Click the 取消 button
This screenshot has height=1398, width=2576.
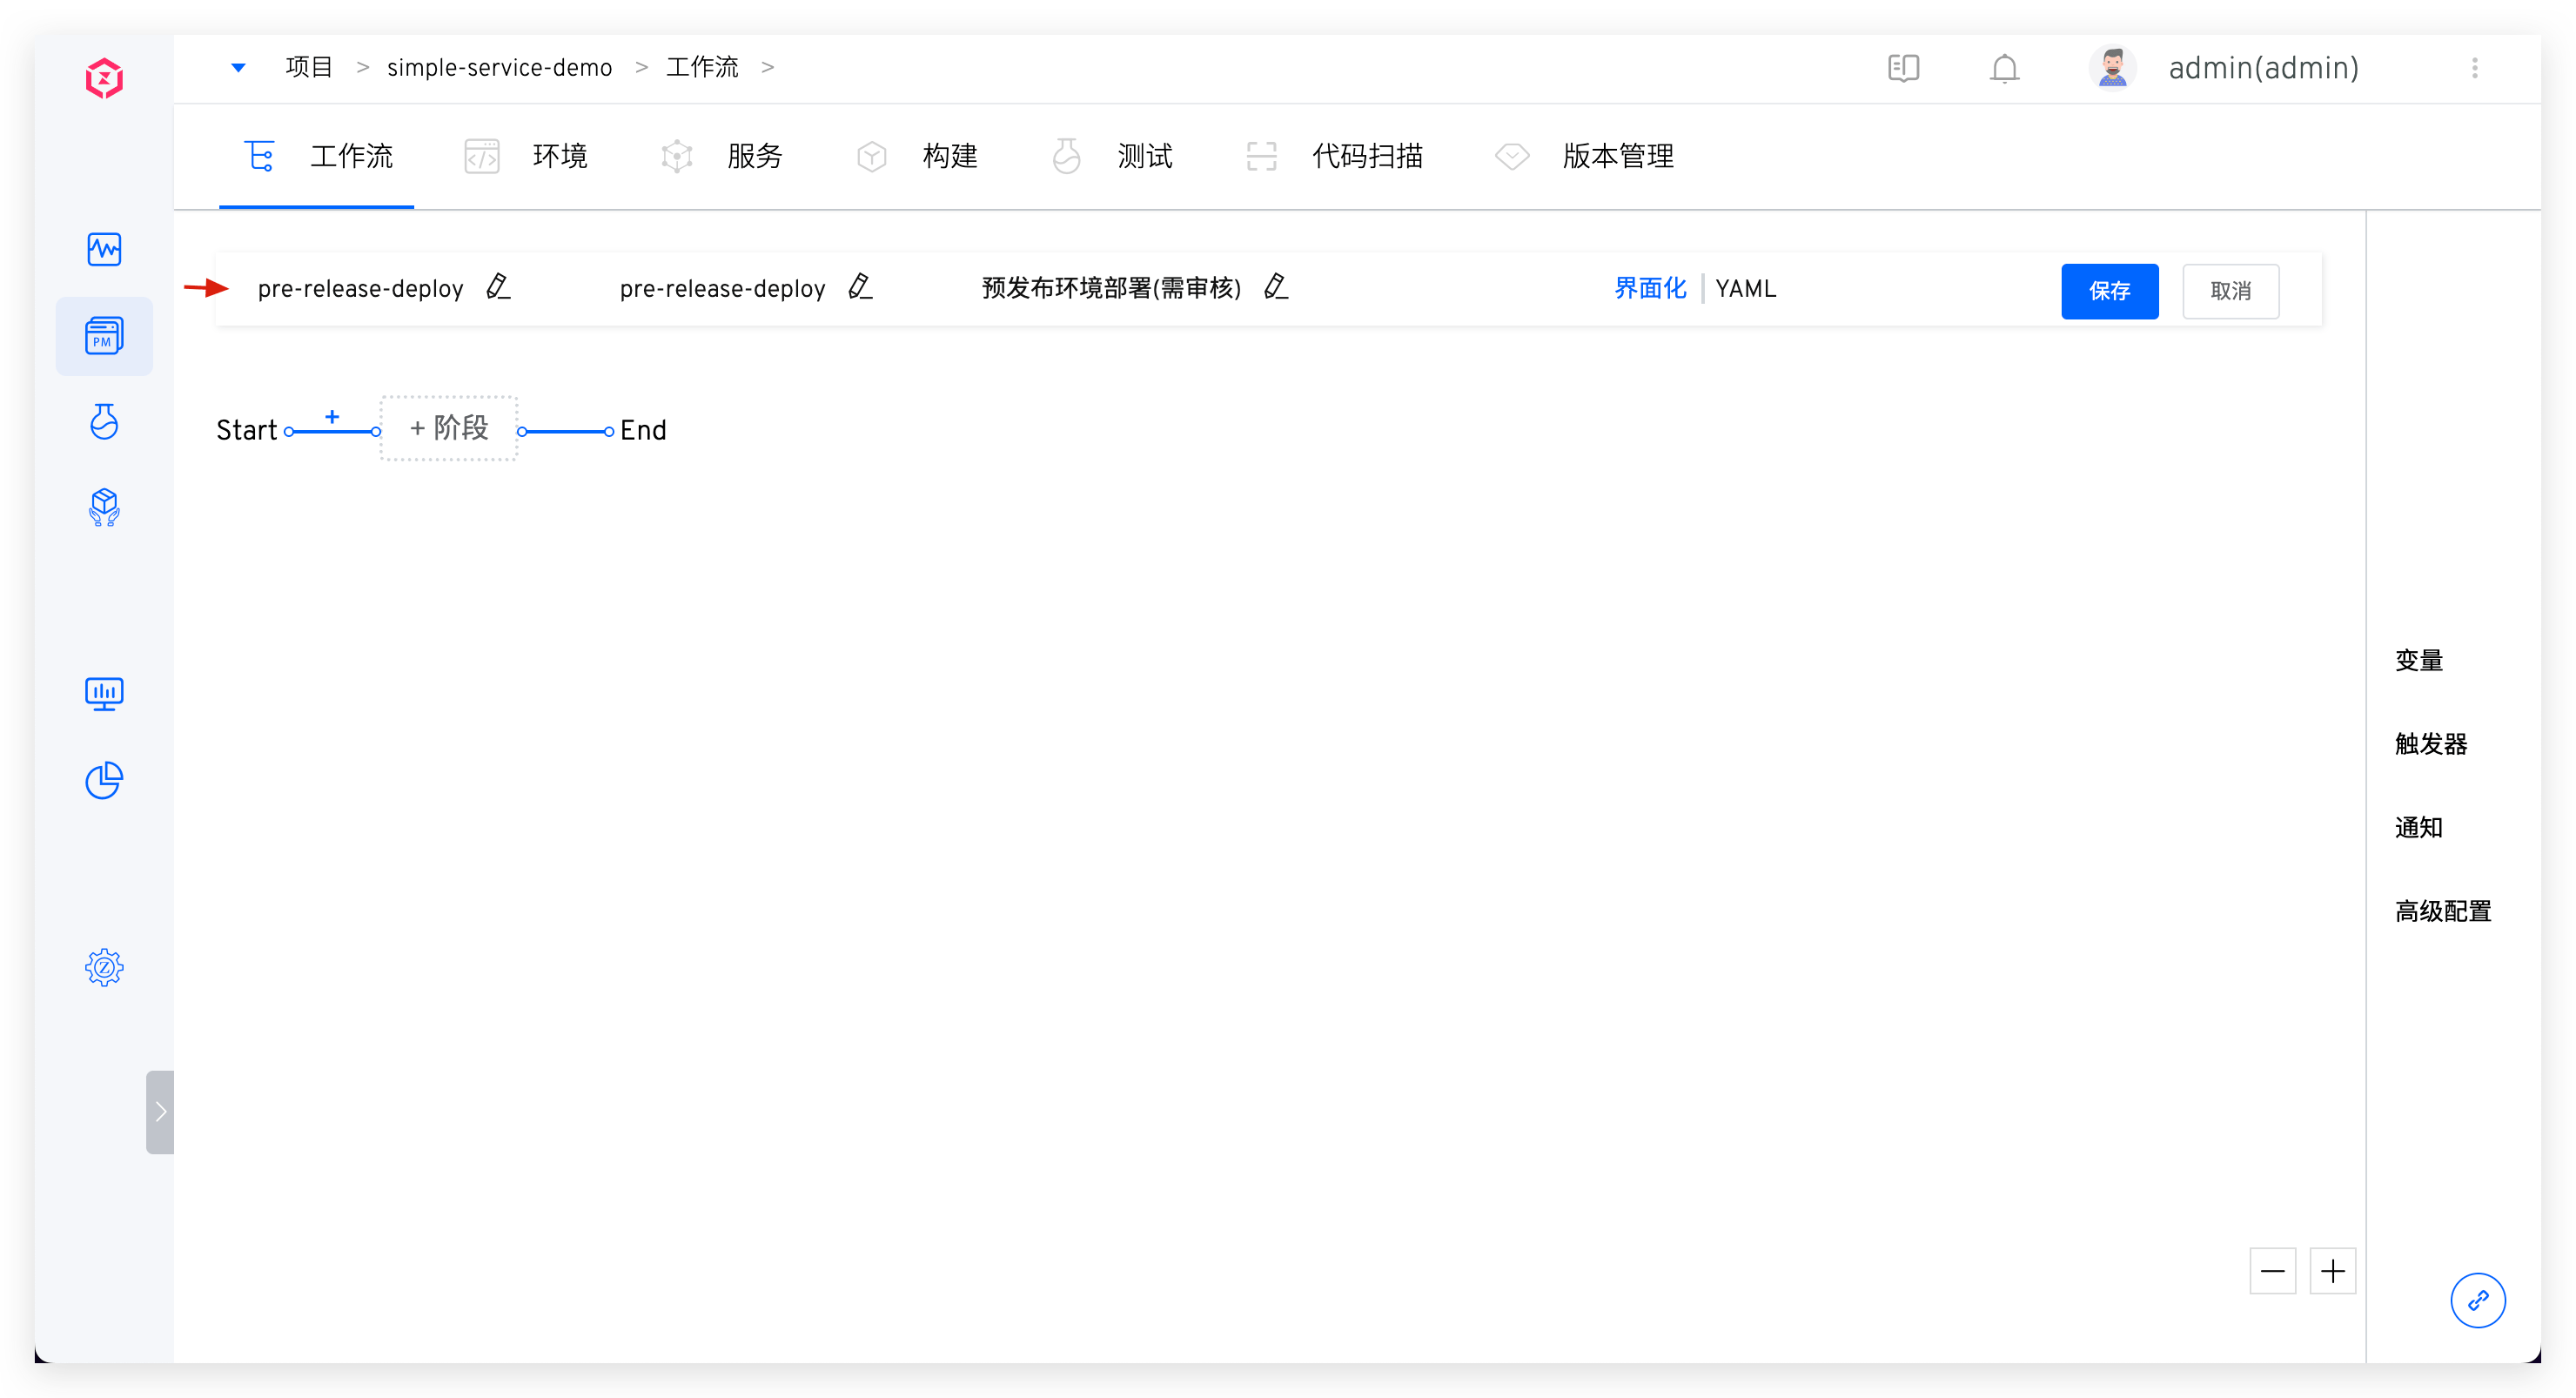(2230, 291)
